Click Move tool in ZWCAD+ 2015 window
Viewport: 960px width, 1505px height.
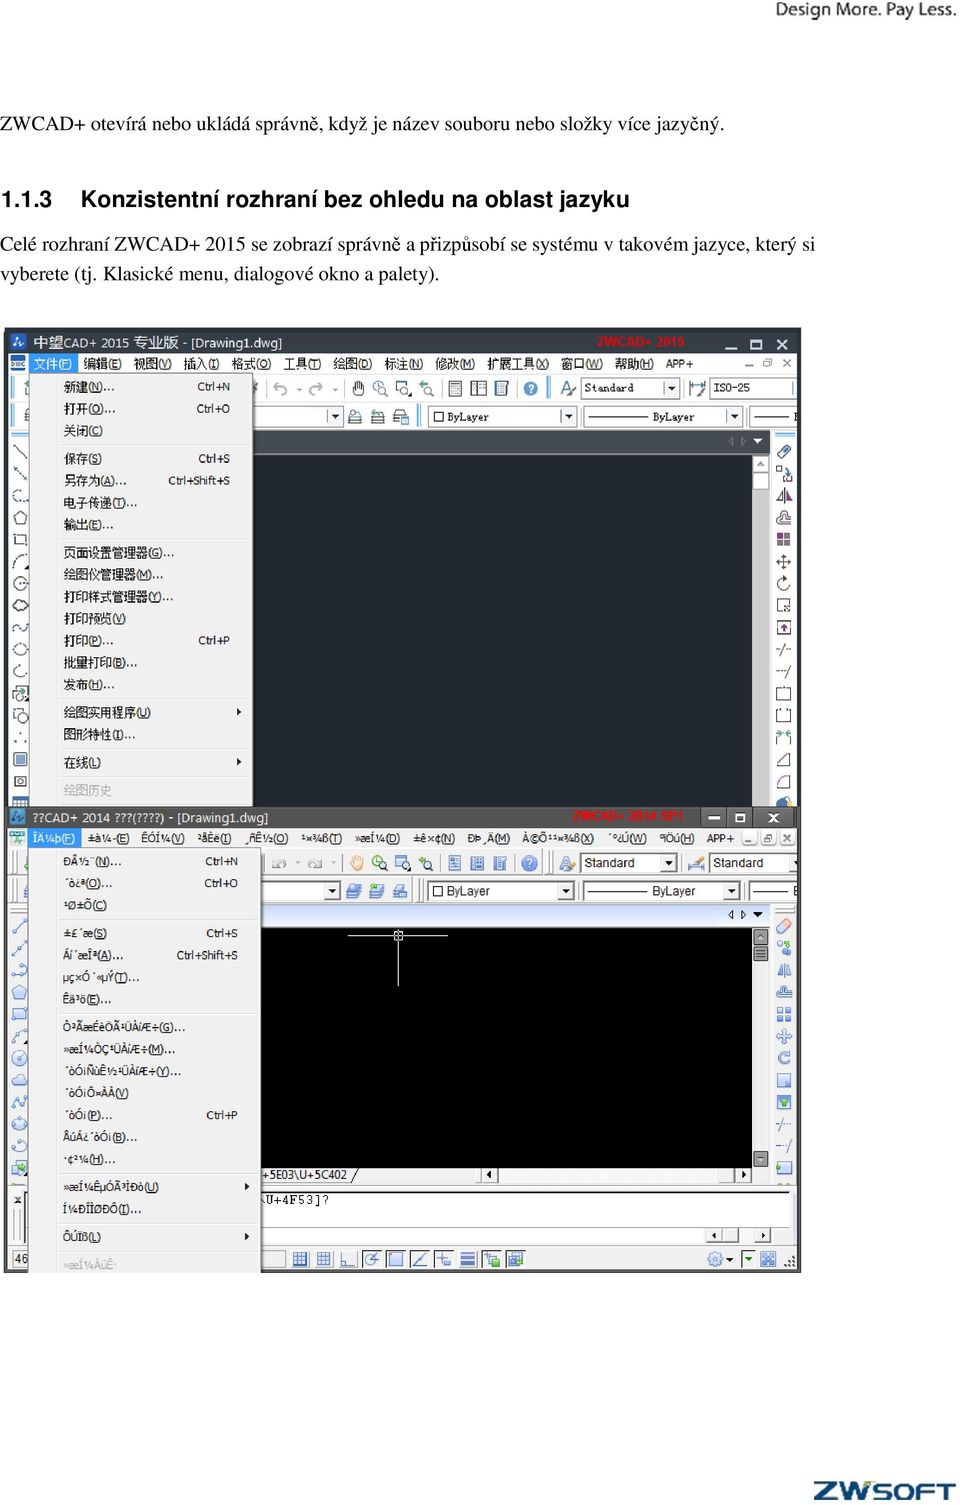(x=784, y=561)
